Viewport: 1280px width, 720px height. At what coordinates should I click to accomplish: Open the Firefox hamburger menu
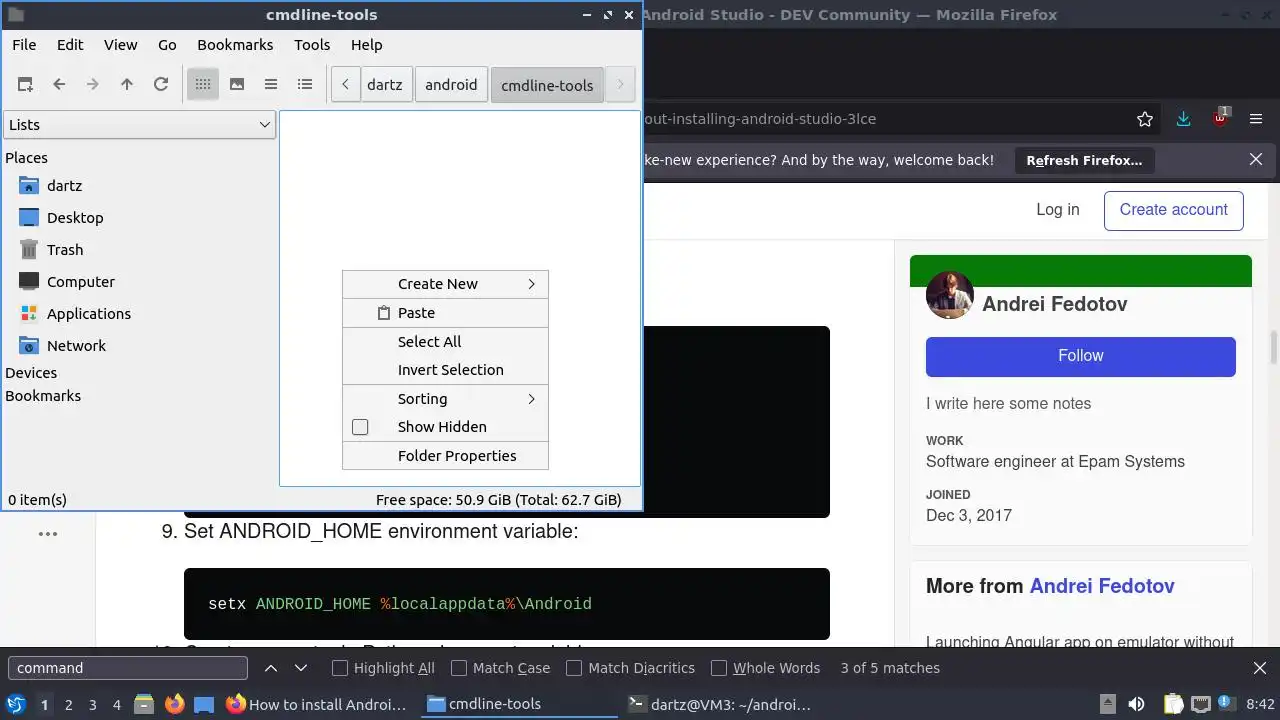pos(1256,119)
